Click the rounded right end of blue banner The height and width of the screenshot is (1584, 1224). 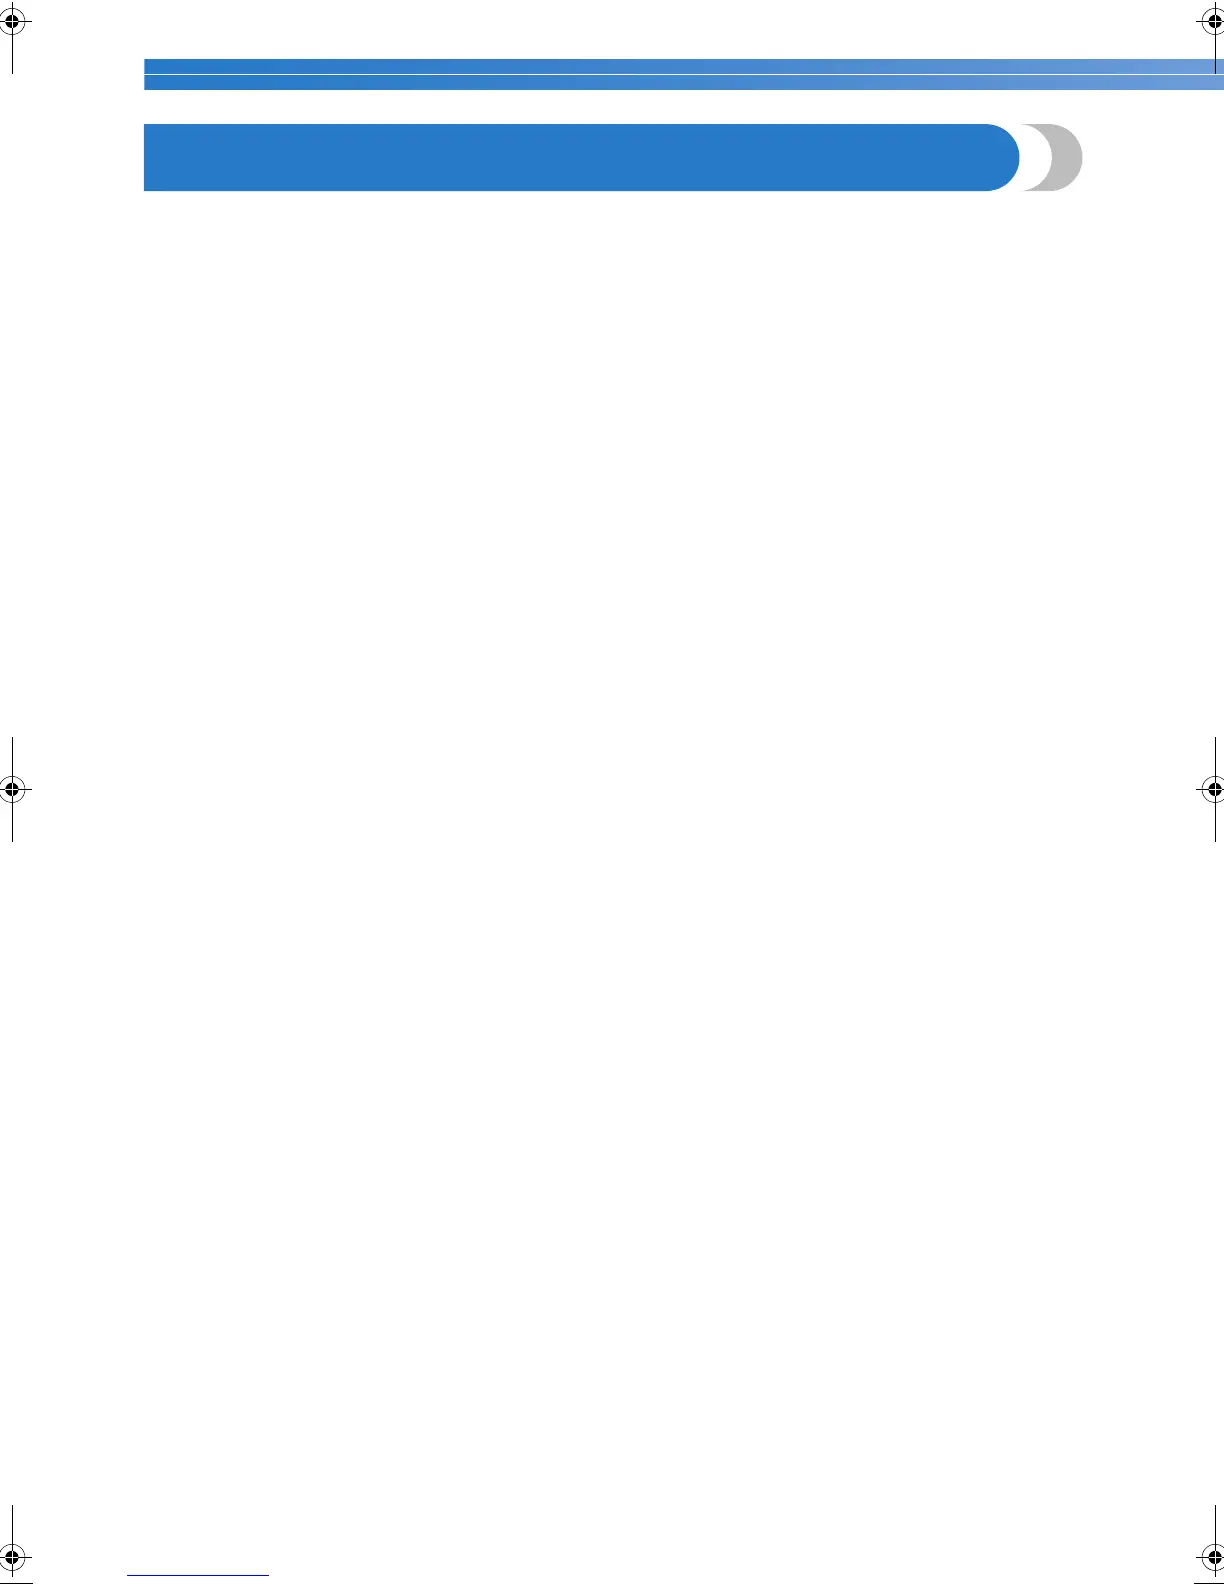click(1003, 157)
